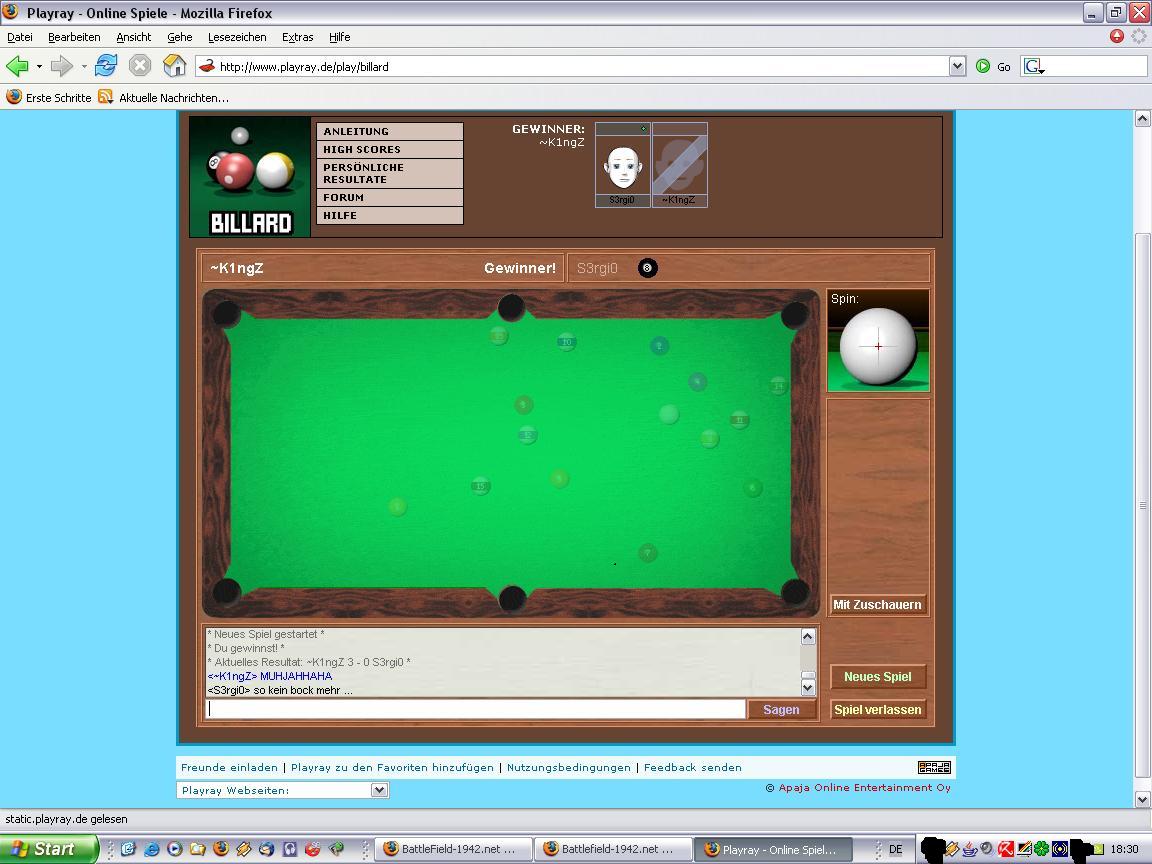Open the Bearbeiten menu
This screenshot has height=864, width=1152.
click(x=74, y=37)
